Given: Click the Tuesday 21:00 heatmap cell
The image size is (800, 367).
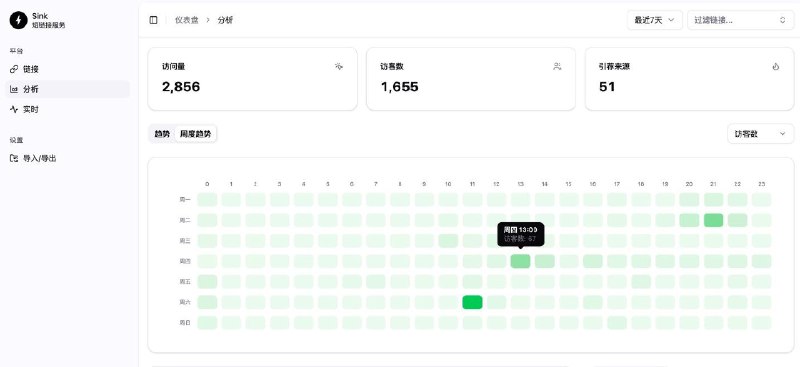Looking at the screenshot, I should [x=714, y=220].
